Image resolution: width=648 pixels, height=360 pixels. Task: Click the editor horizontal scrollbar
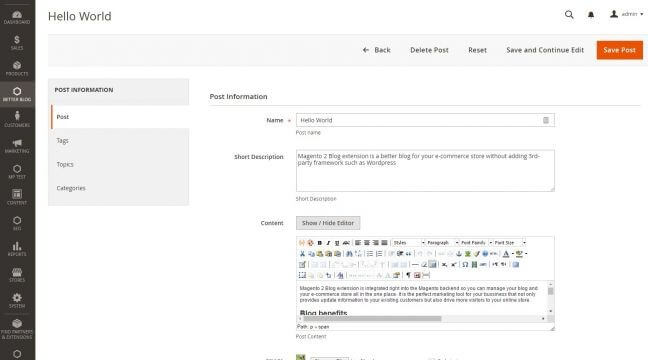(372, 319)
